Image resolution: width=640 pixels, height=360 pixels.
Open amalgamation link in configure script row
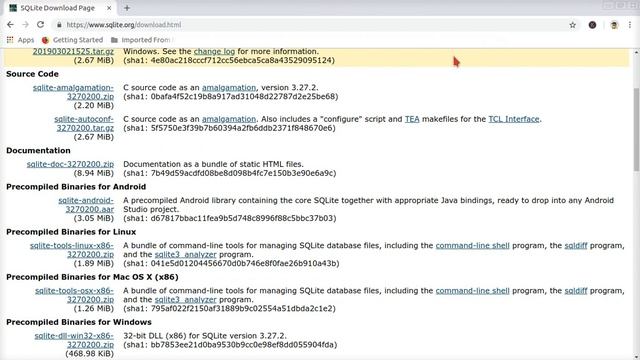point(229,119)
